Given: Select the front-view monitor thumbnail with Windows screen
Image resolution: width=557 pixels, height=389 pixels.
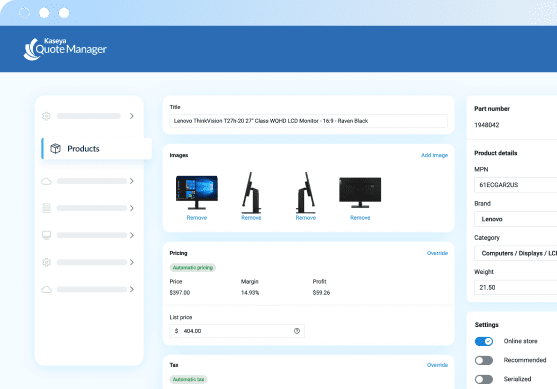Looking at the screenshot, I should (197, 192).
